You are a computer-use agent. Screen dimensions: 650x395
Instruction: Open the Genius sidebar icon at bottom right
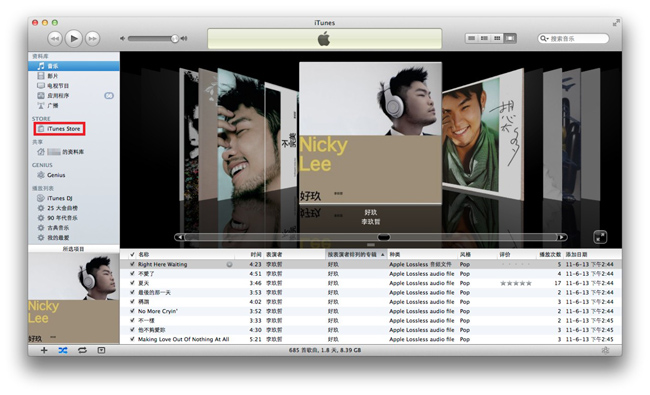pyautogui.click(x=605, y=350)
